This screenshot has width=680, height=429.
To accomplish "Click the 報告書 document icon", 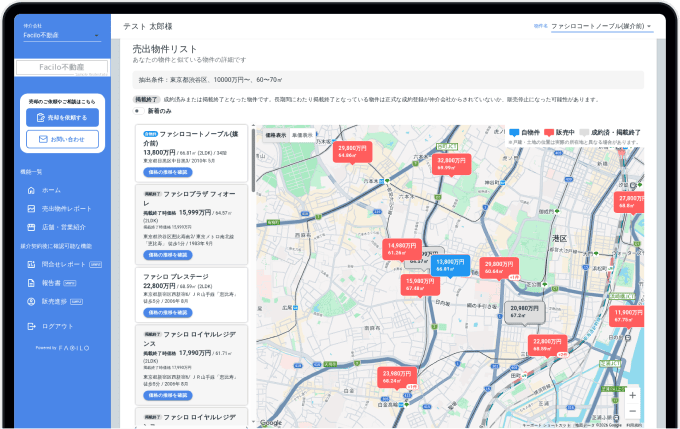I will click(31, 283).
